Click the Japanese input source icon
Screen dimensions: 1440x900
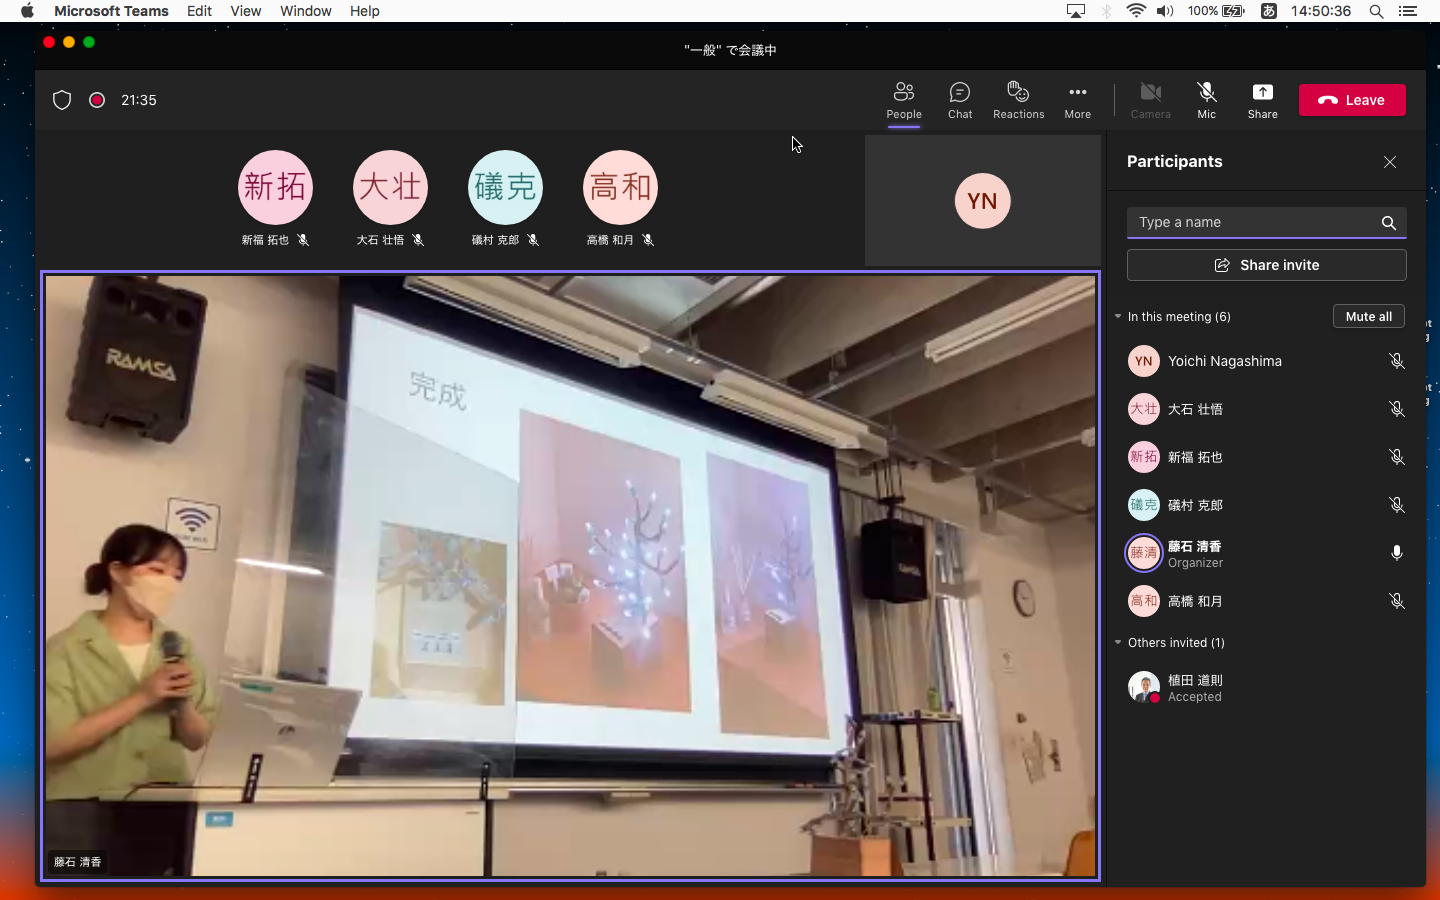point(1268,11)
